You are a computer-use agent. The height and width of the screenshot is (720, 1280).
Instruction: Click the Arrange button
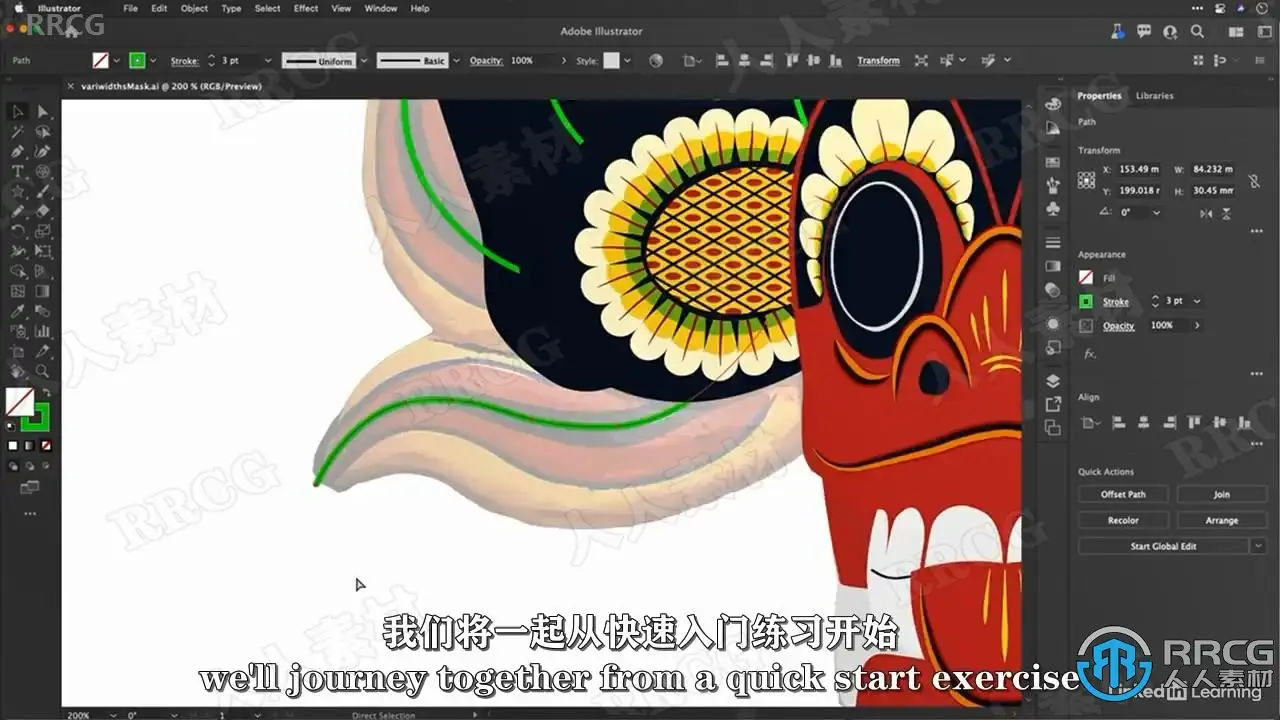(1221, 520)
